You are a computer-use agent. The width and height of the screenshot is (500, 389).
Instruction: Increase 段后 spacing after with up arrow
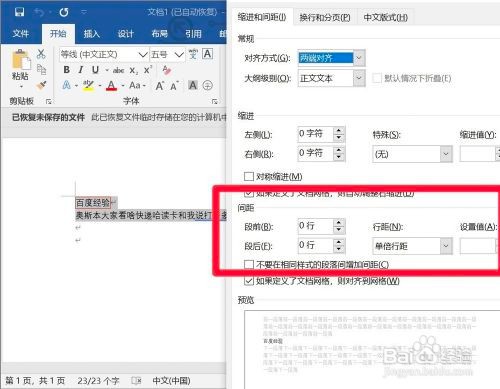[339, 242]
